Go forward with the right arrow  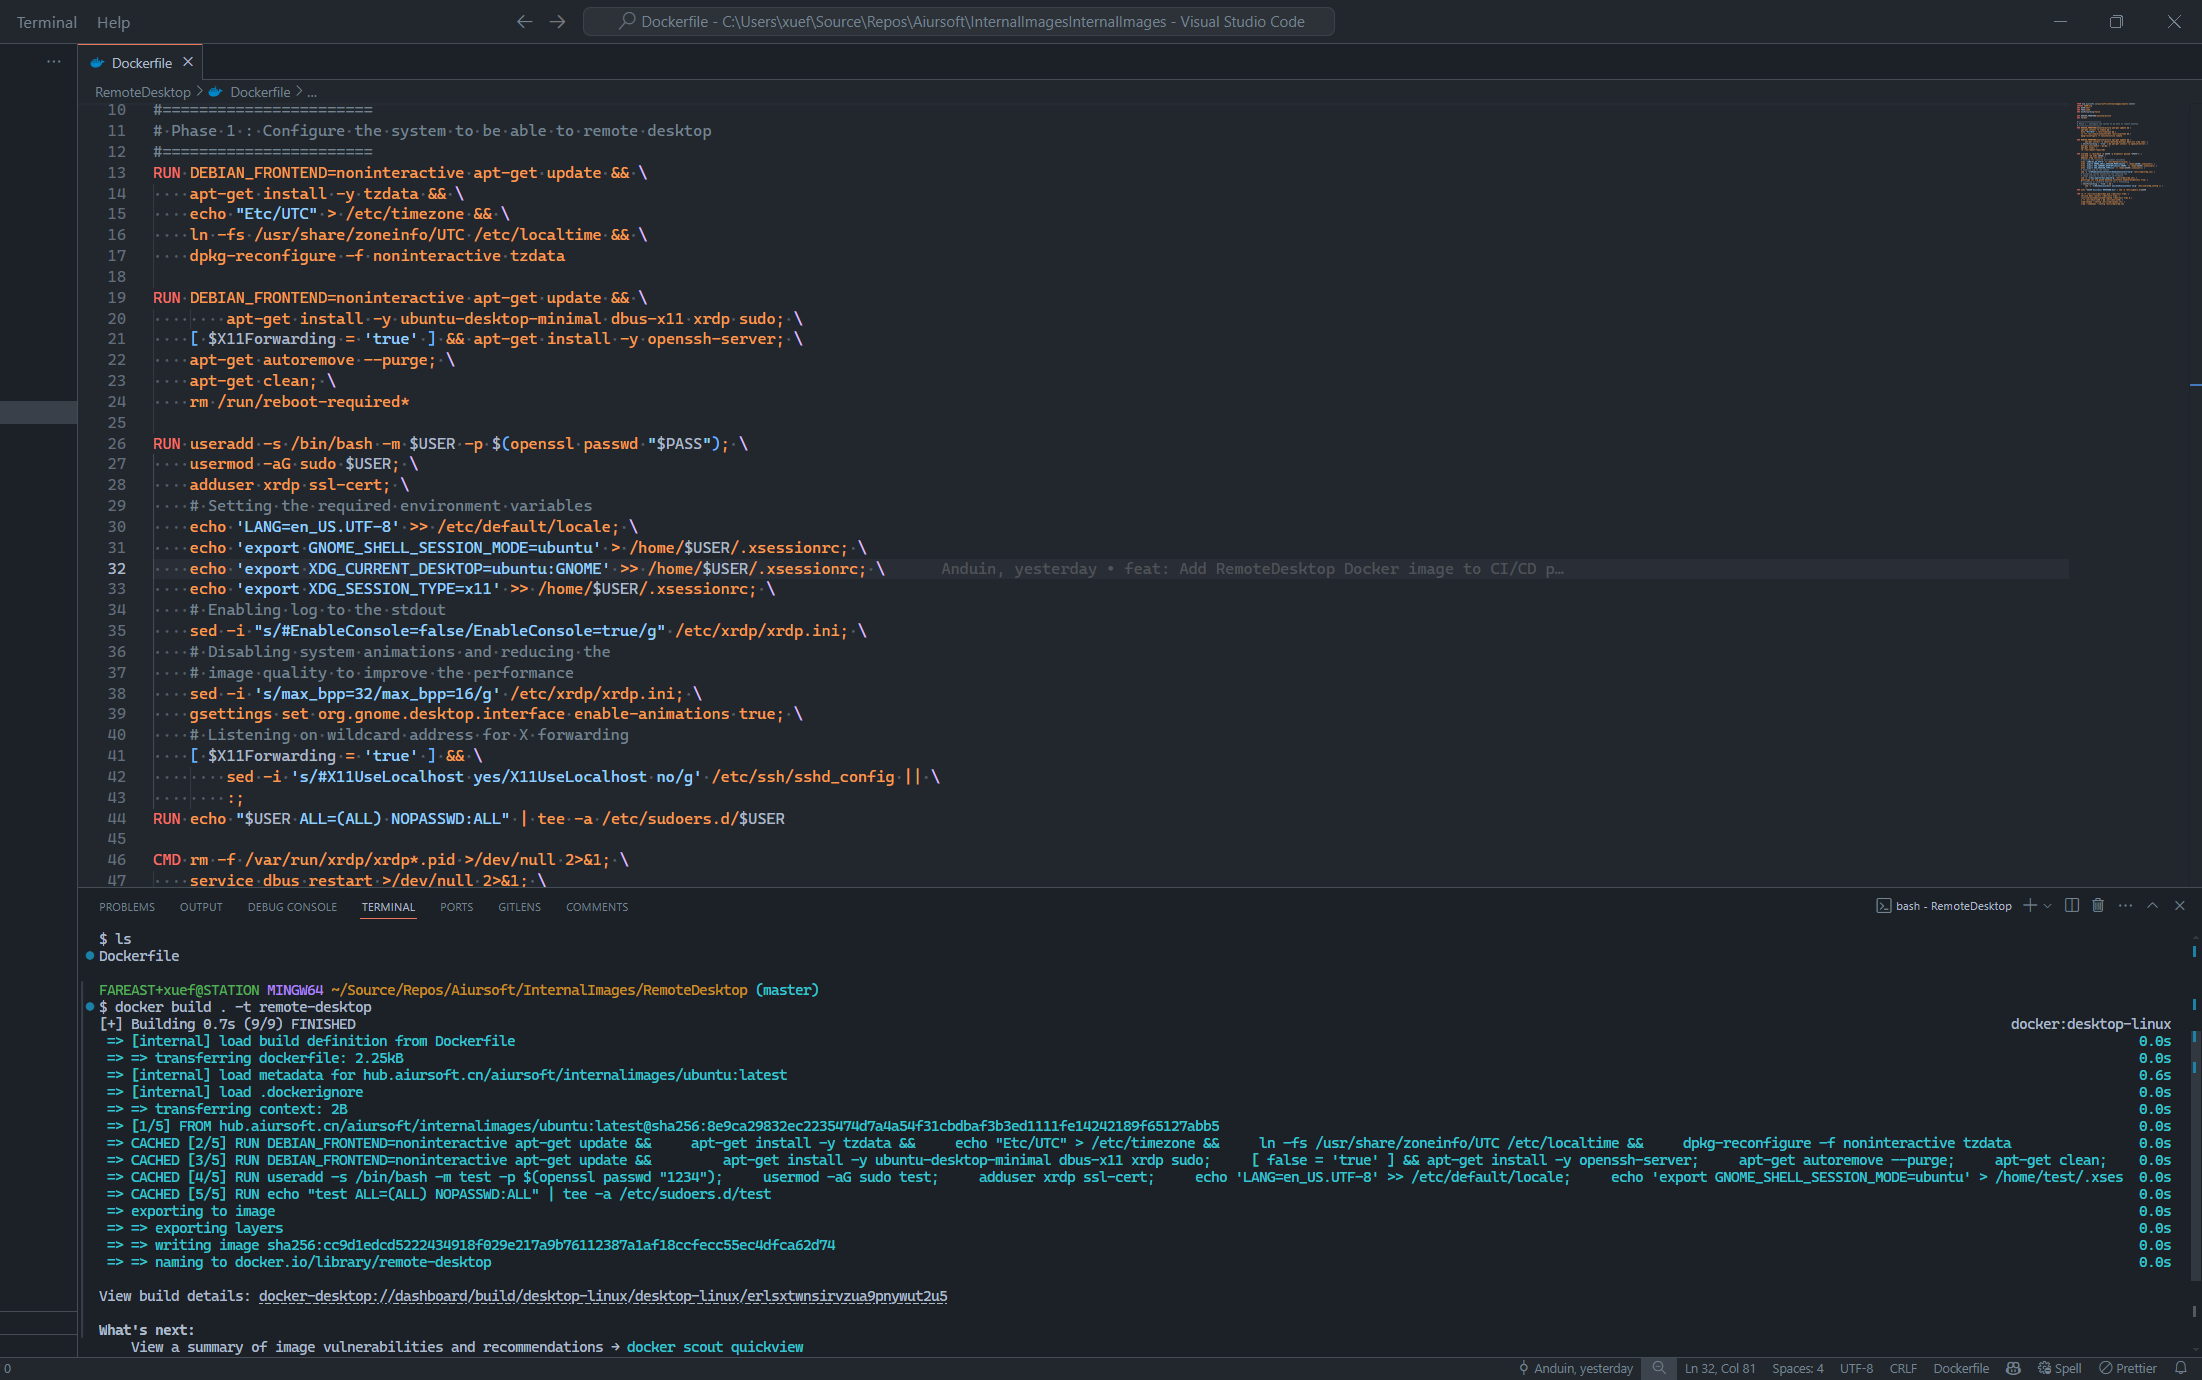coord(558,22)
